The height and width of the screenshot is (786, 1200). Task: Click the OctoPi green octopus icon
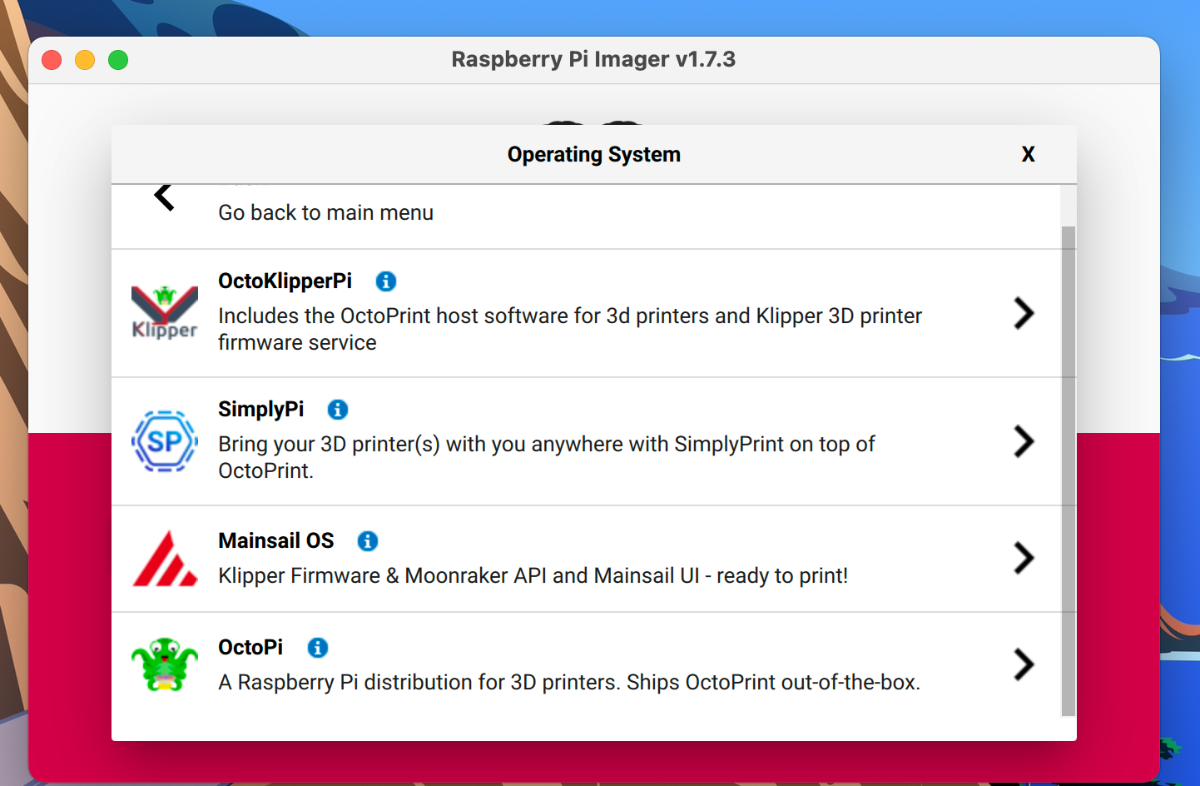coord(165,666)
